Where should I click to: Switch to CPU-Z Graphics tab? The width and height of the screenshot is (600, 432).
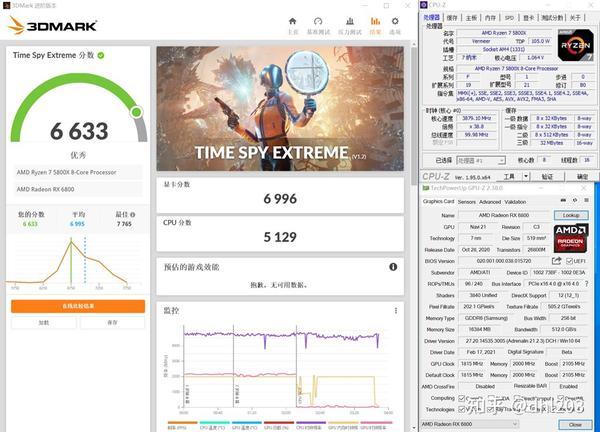tap(528, 18)
